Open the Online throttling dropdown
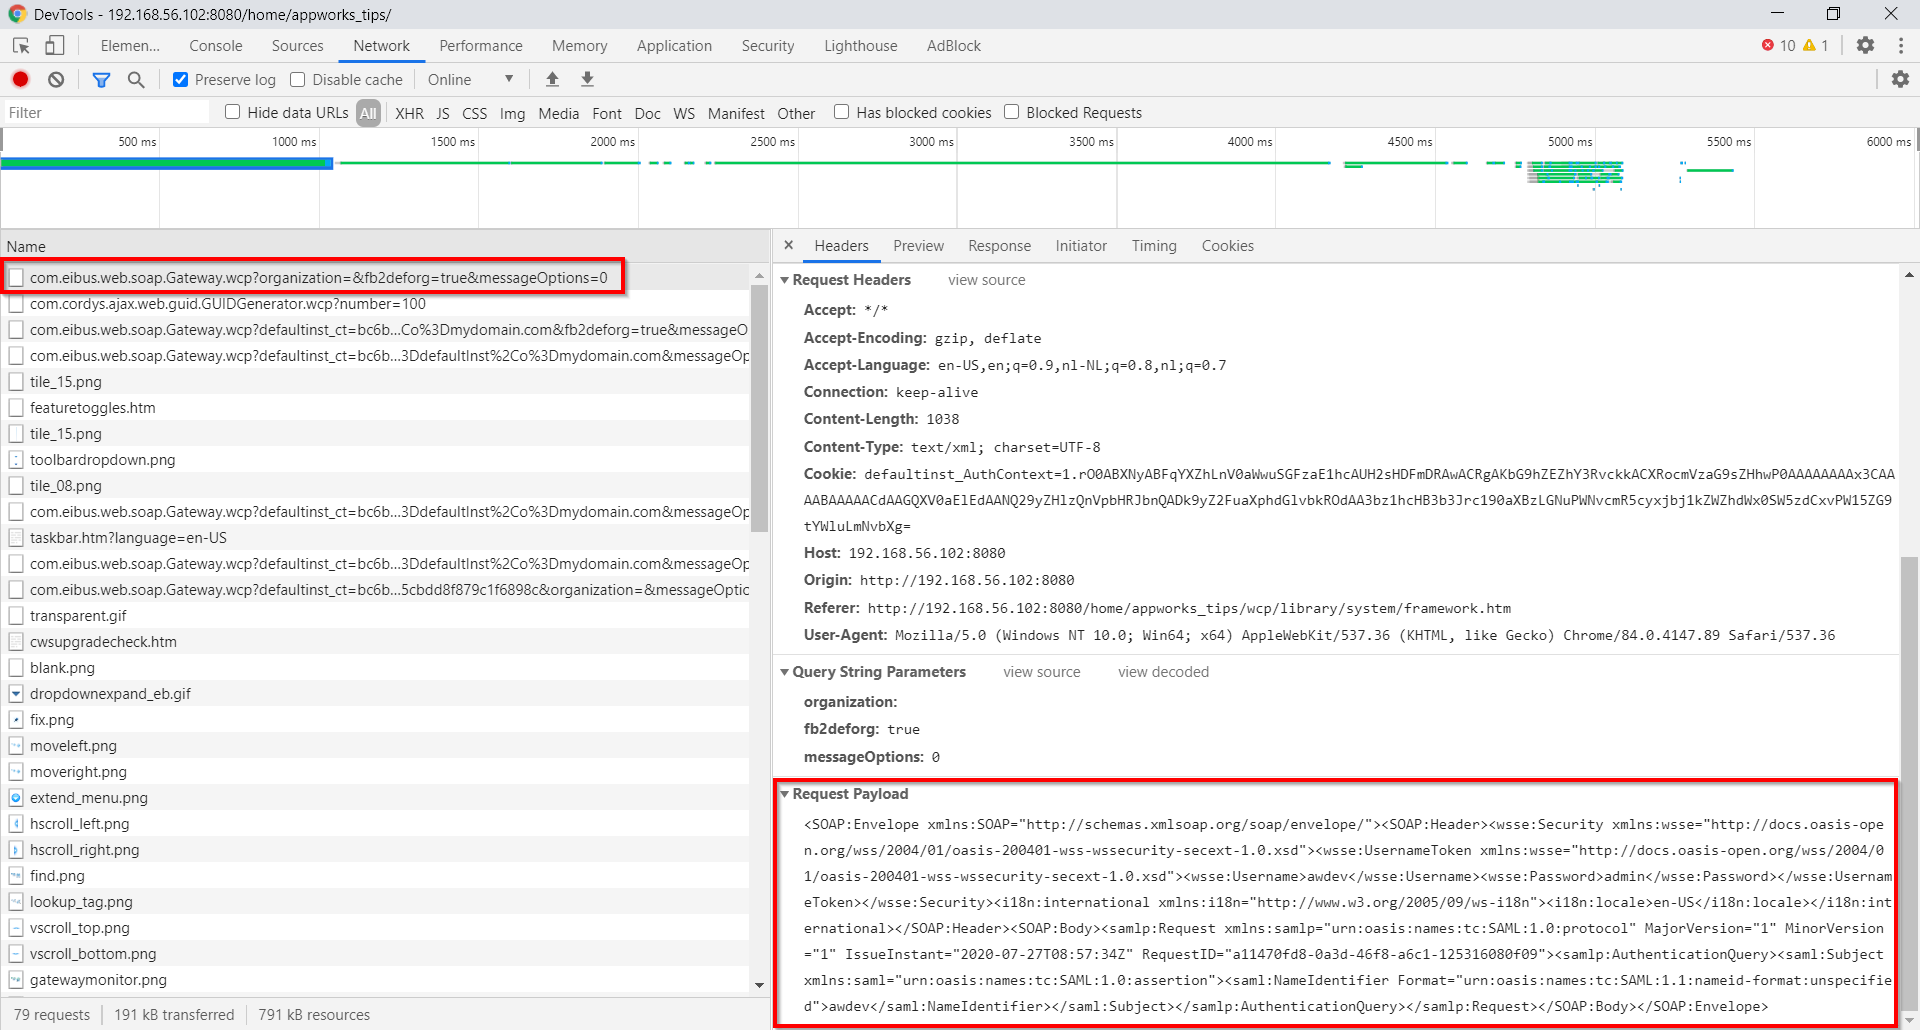 coord(470,79)
